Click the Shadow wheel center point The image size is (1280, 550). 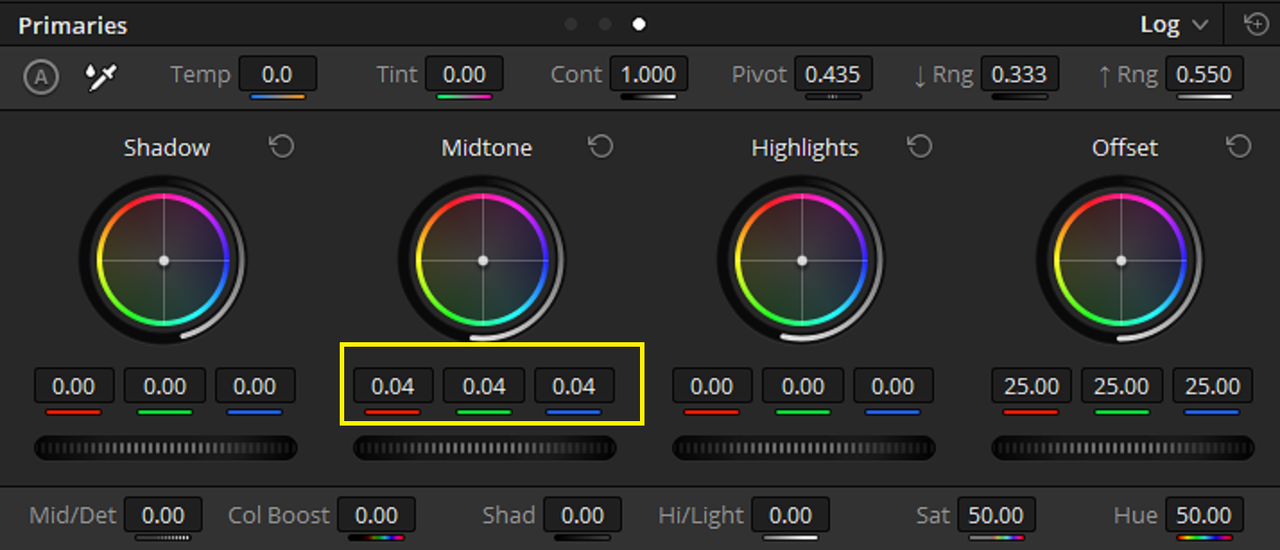point(164,260)
